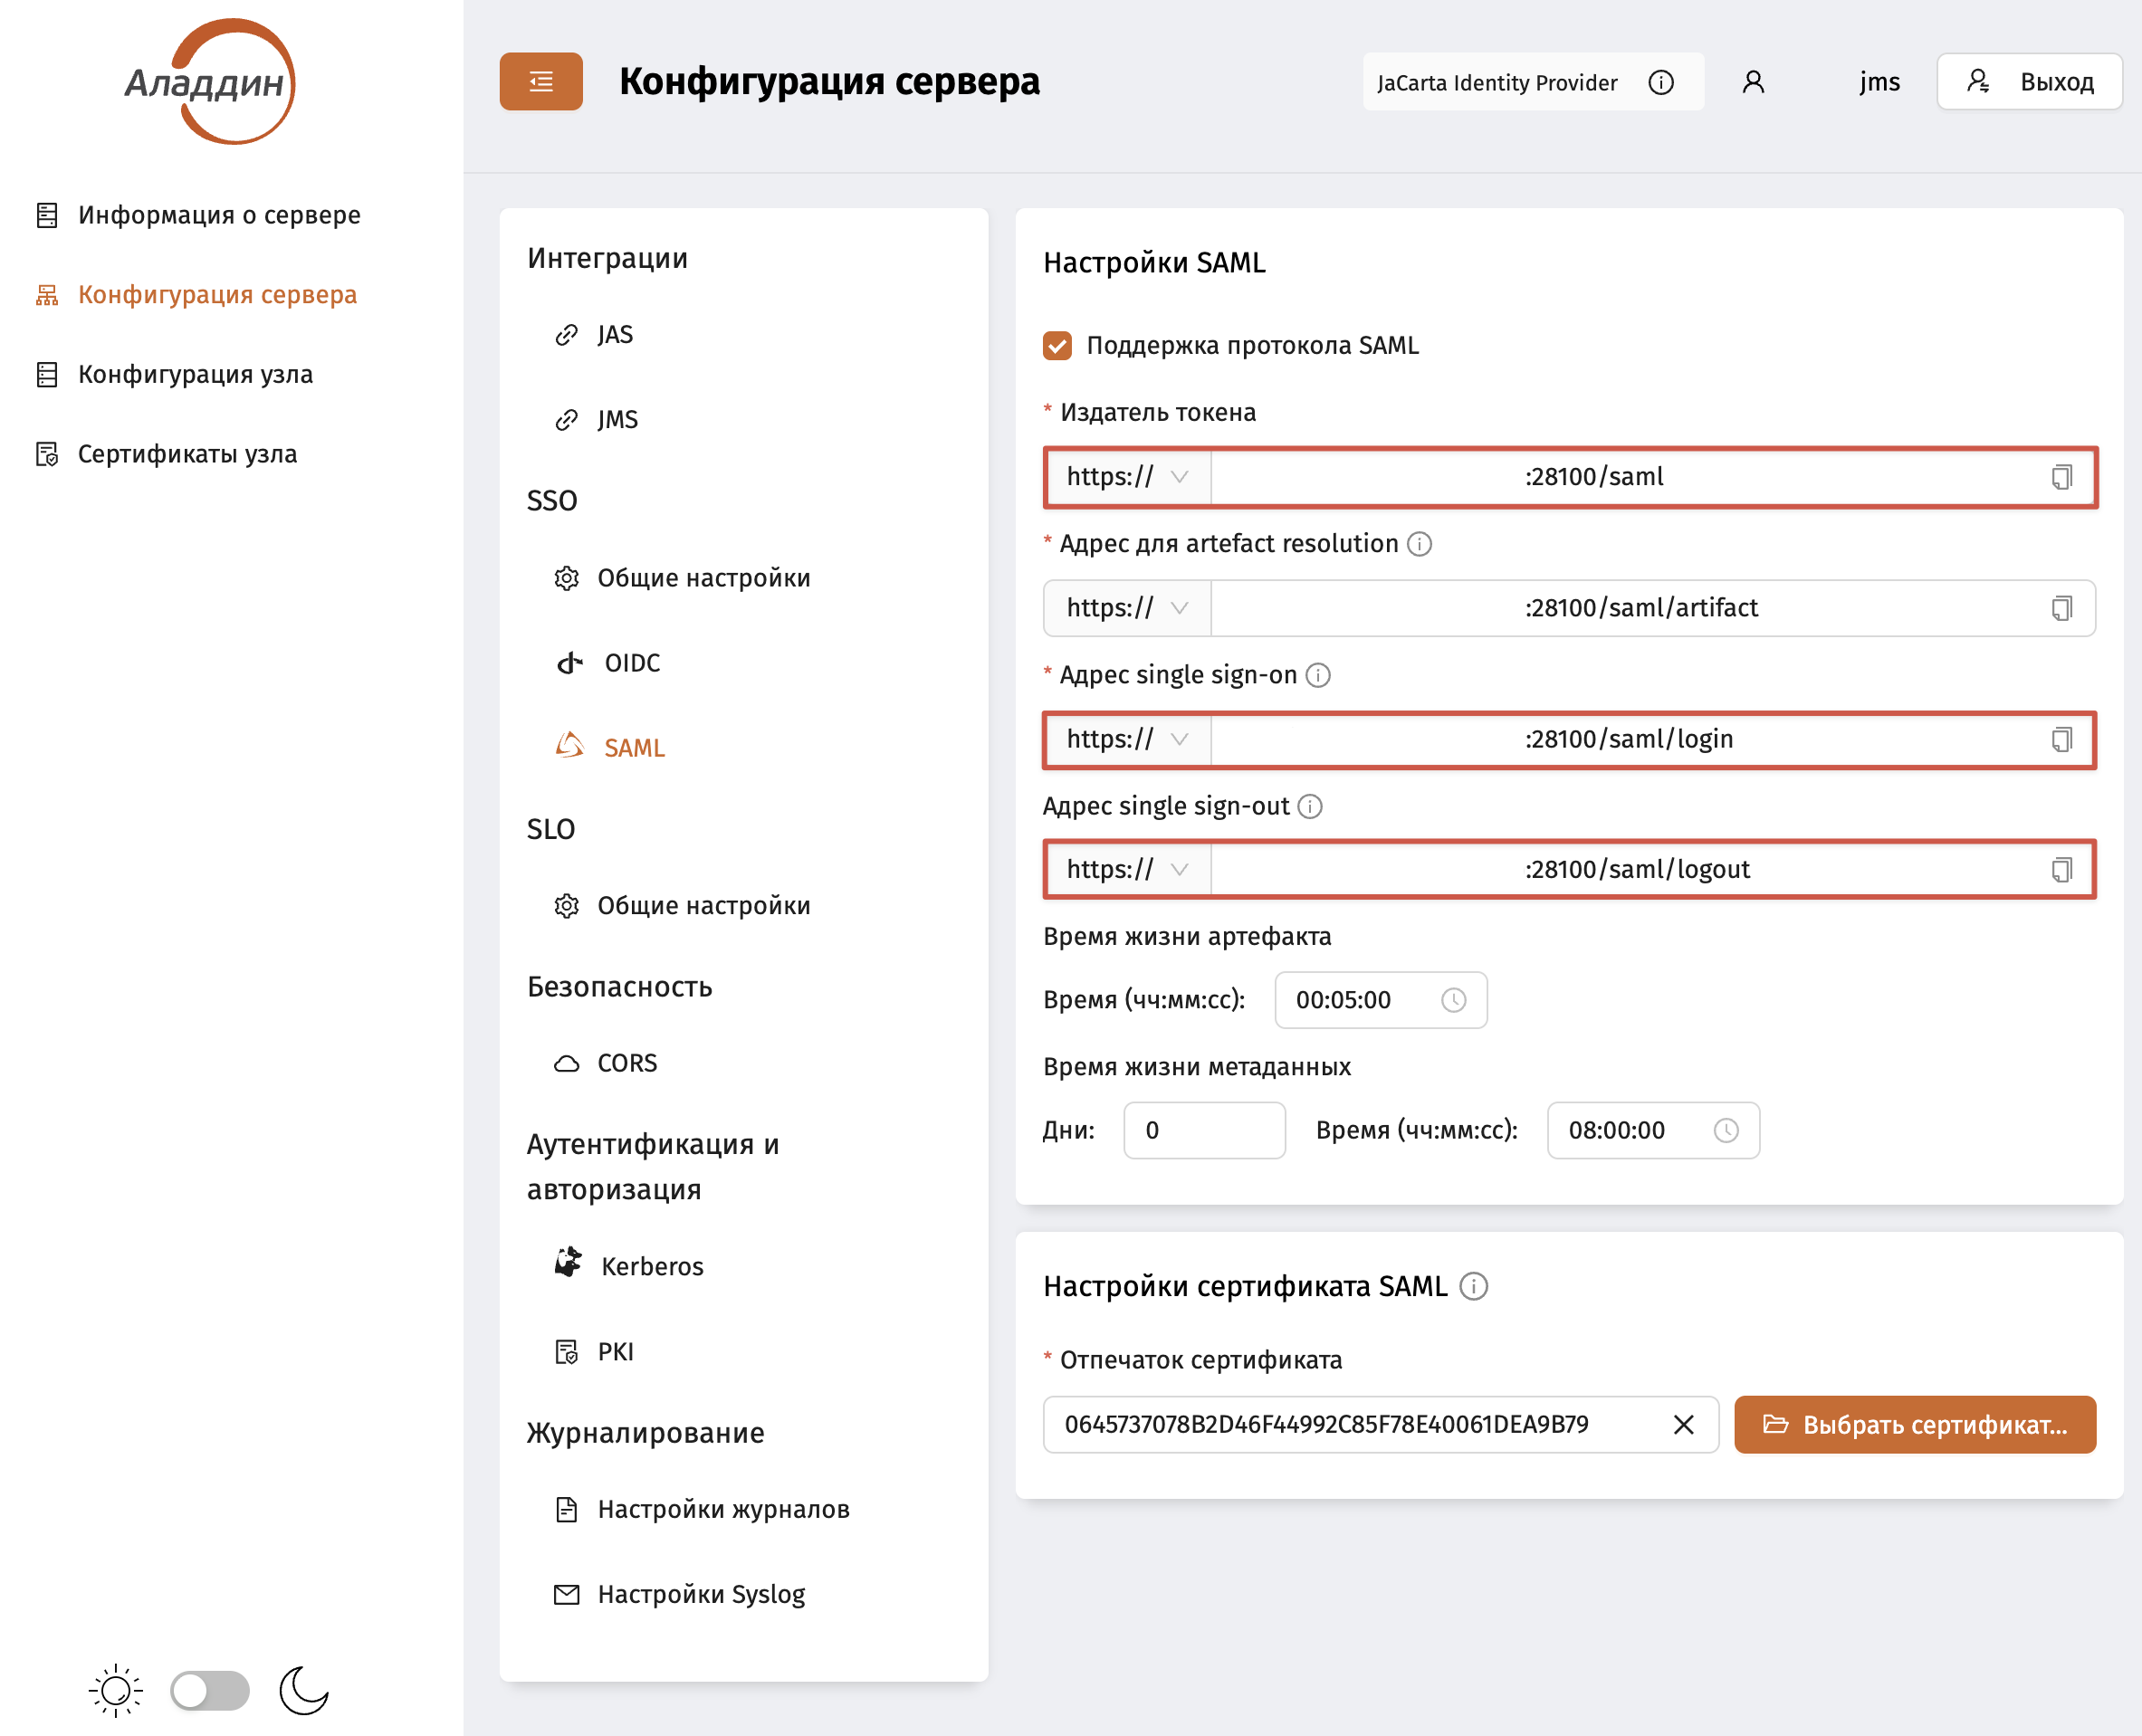Click the Выход logout button
The width and height of the screenshot is (2142, 1736).
point(2029,82)
